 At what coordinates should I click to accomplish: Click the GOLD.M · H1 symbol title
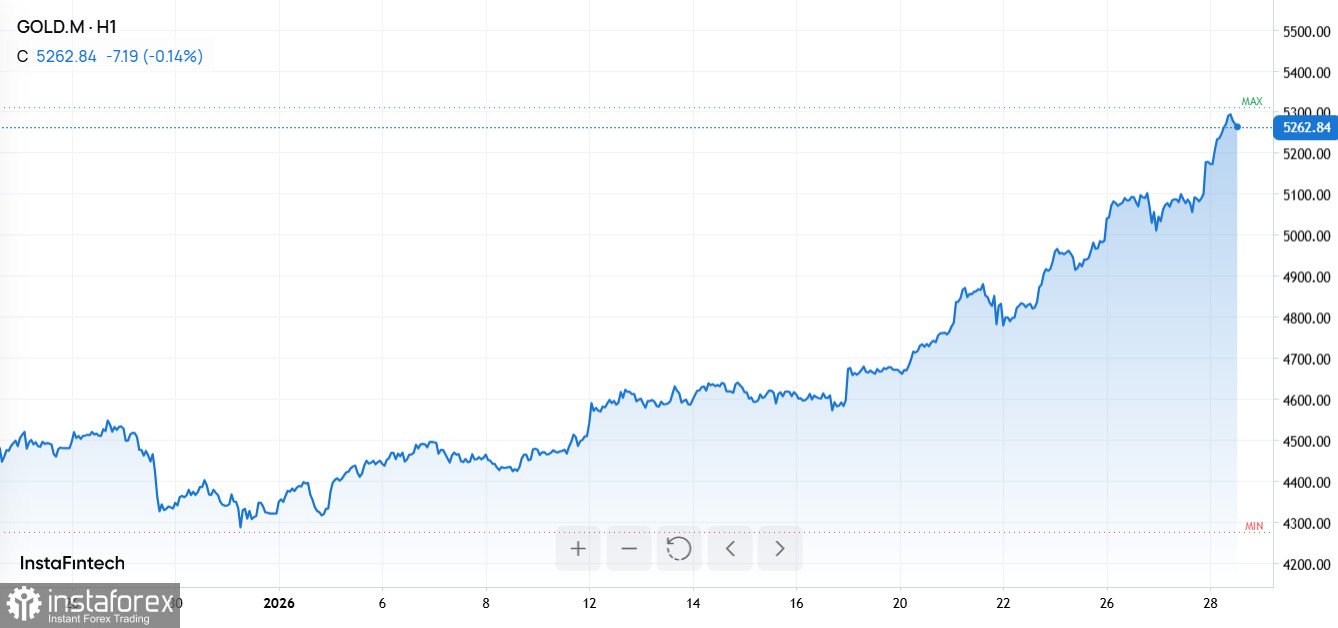67,27
